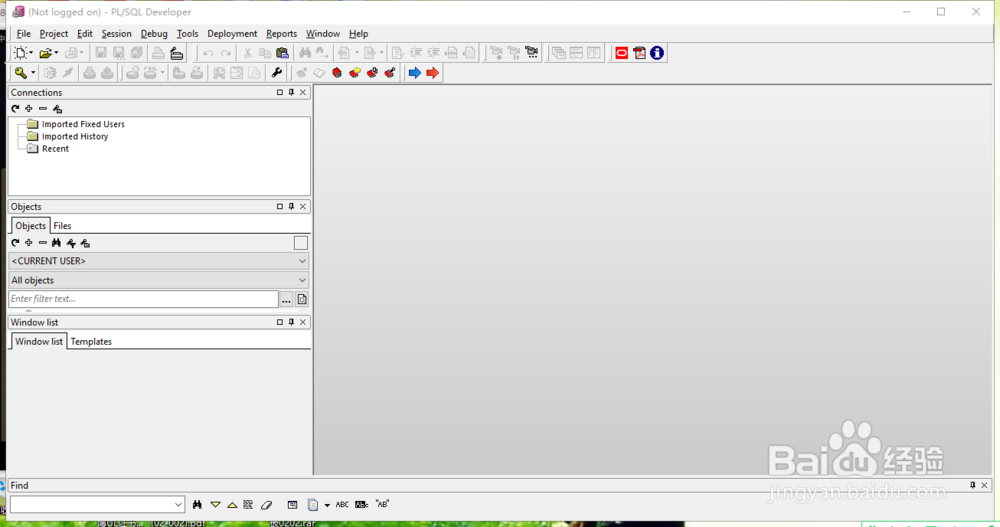Open Preferences with the wrench icon
This screenshot has width=1000, height=527.
coord(277,73)
